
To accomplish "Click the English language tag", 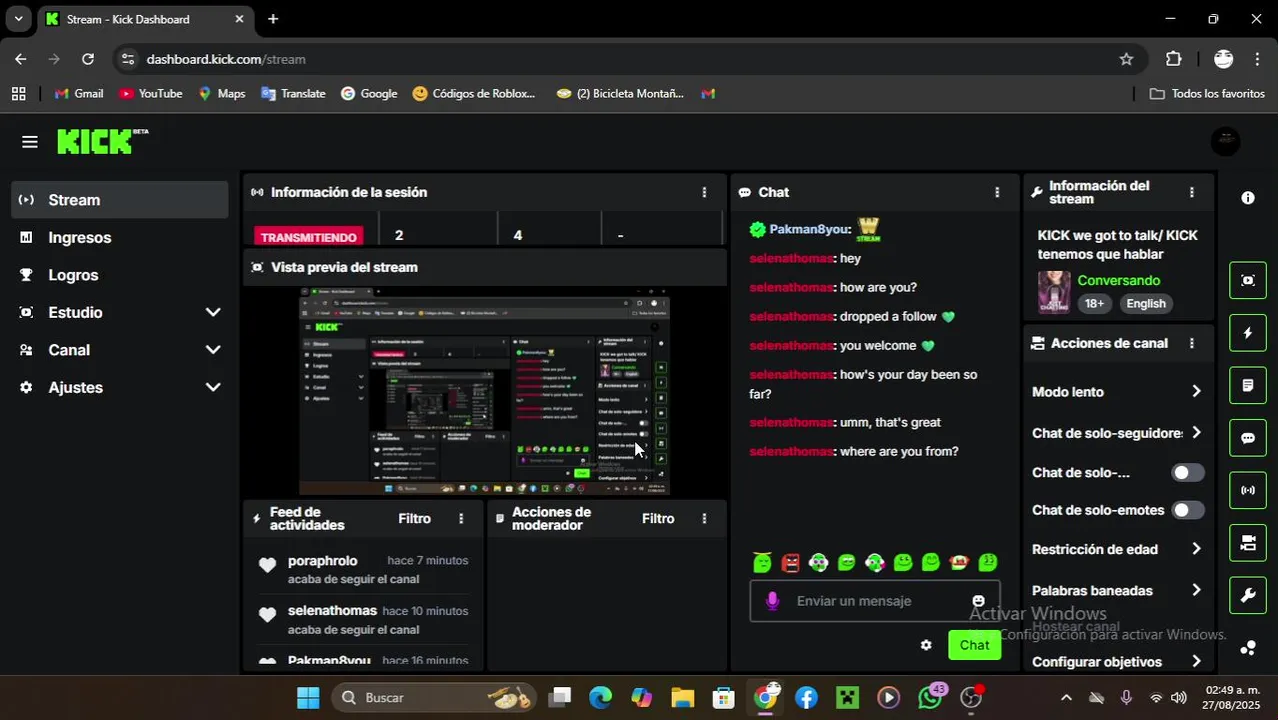I will point(1146,304).
